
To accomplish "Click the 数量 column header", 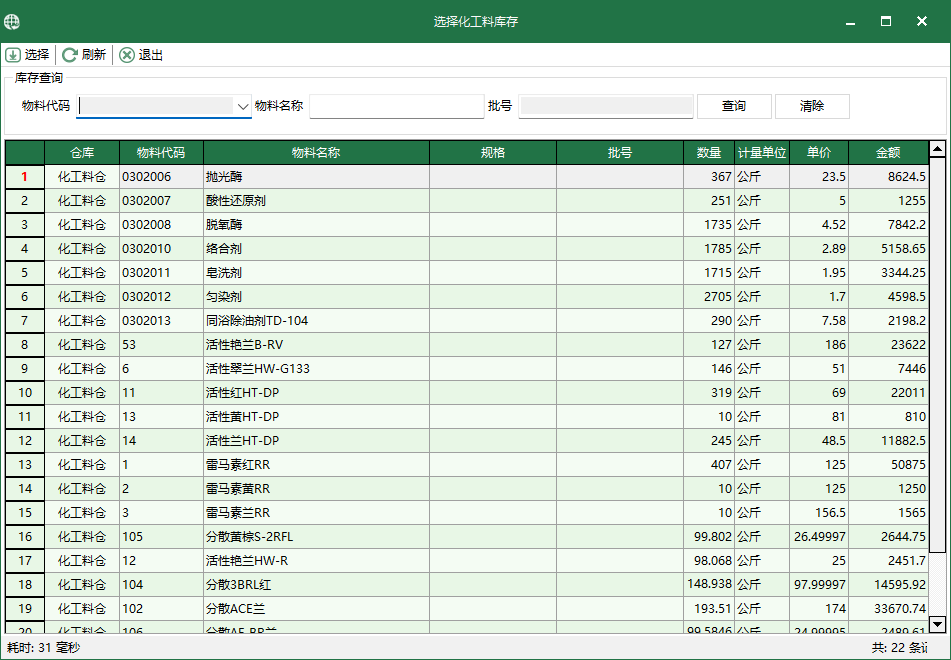I will 709,152.
